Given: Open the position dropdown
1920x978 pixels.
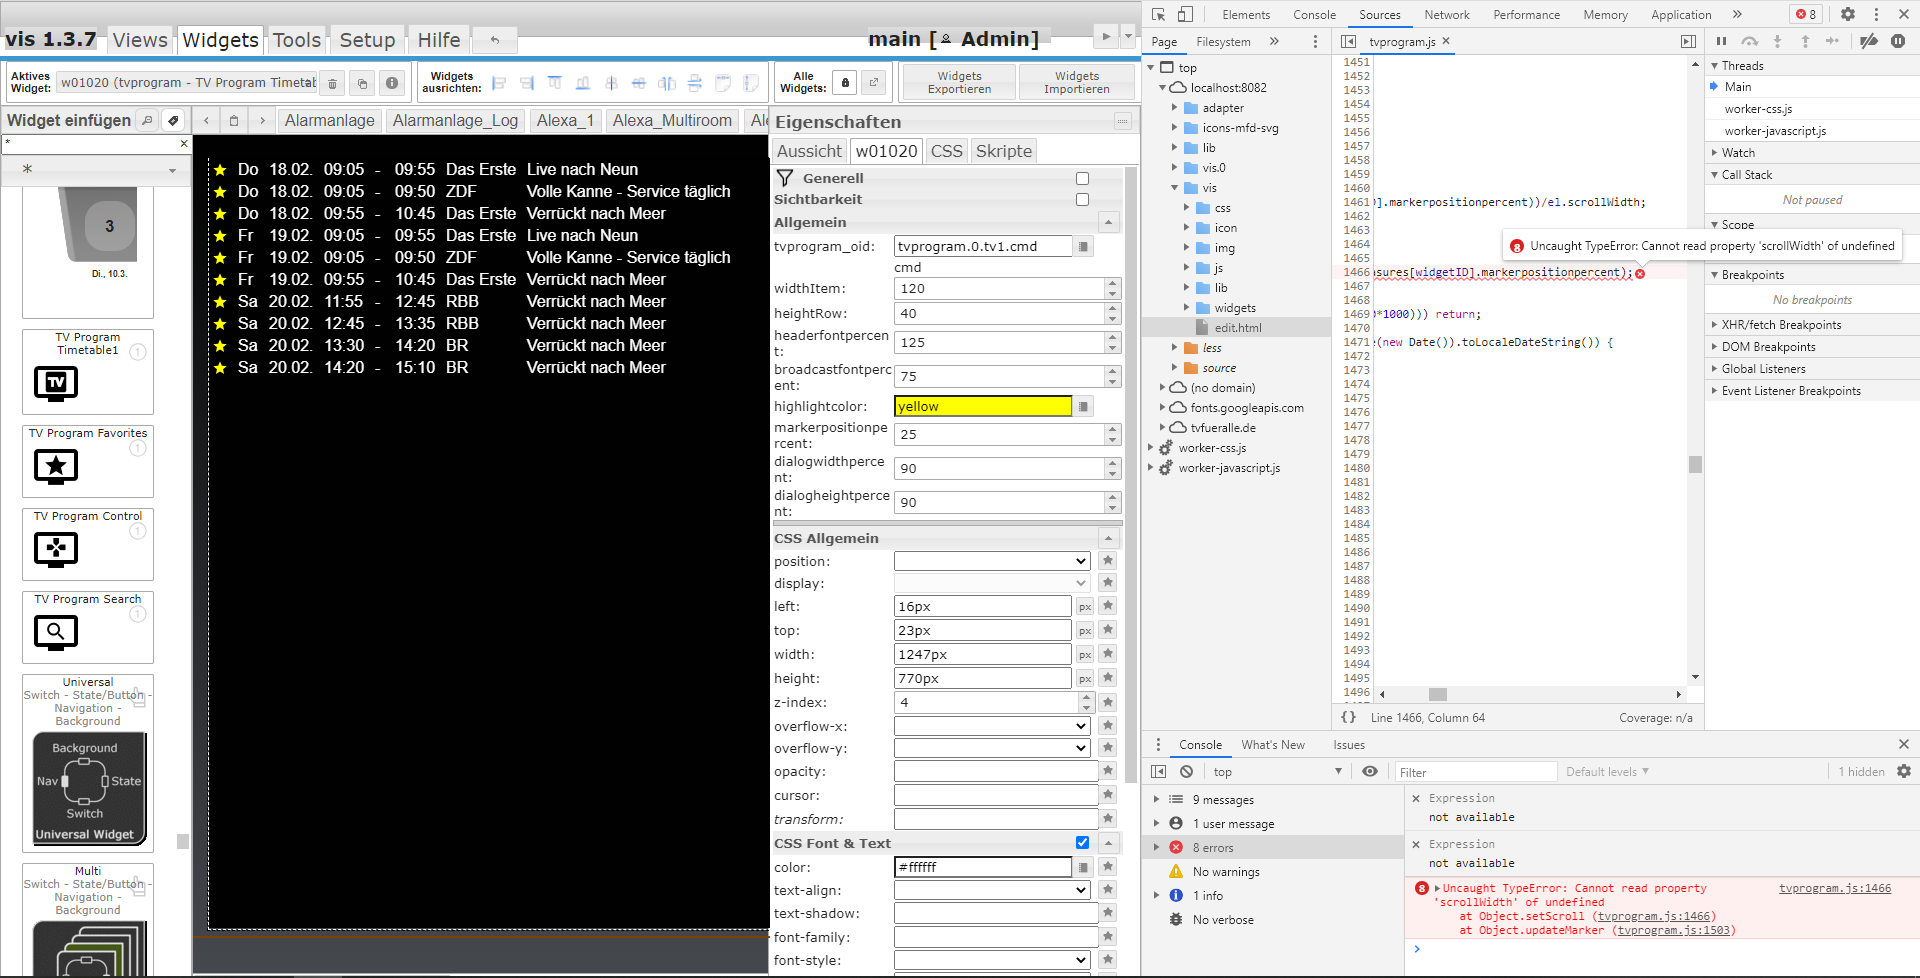Looking at the screenshot, I should click(992, 561).
